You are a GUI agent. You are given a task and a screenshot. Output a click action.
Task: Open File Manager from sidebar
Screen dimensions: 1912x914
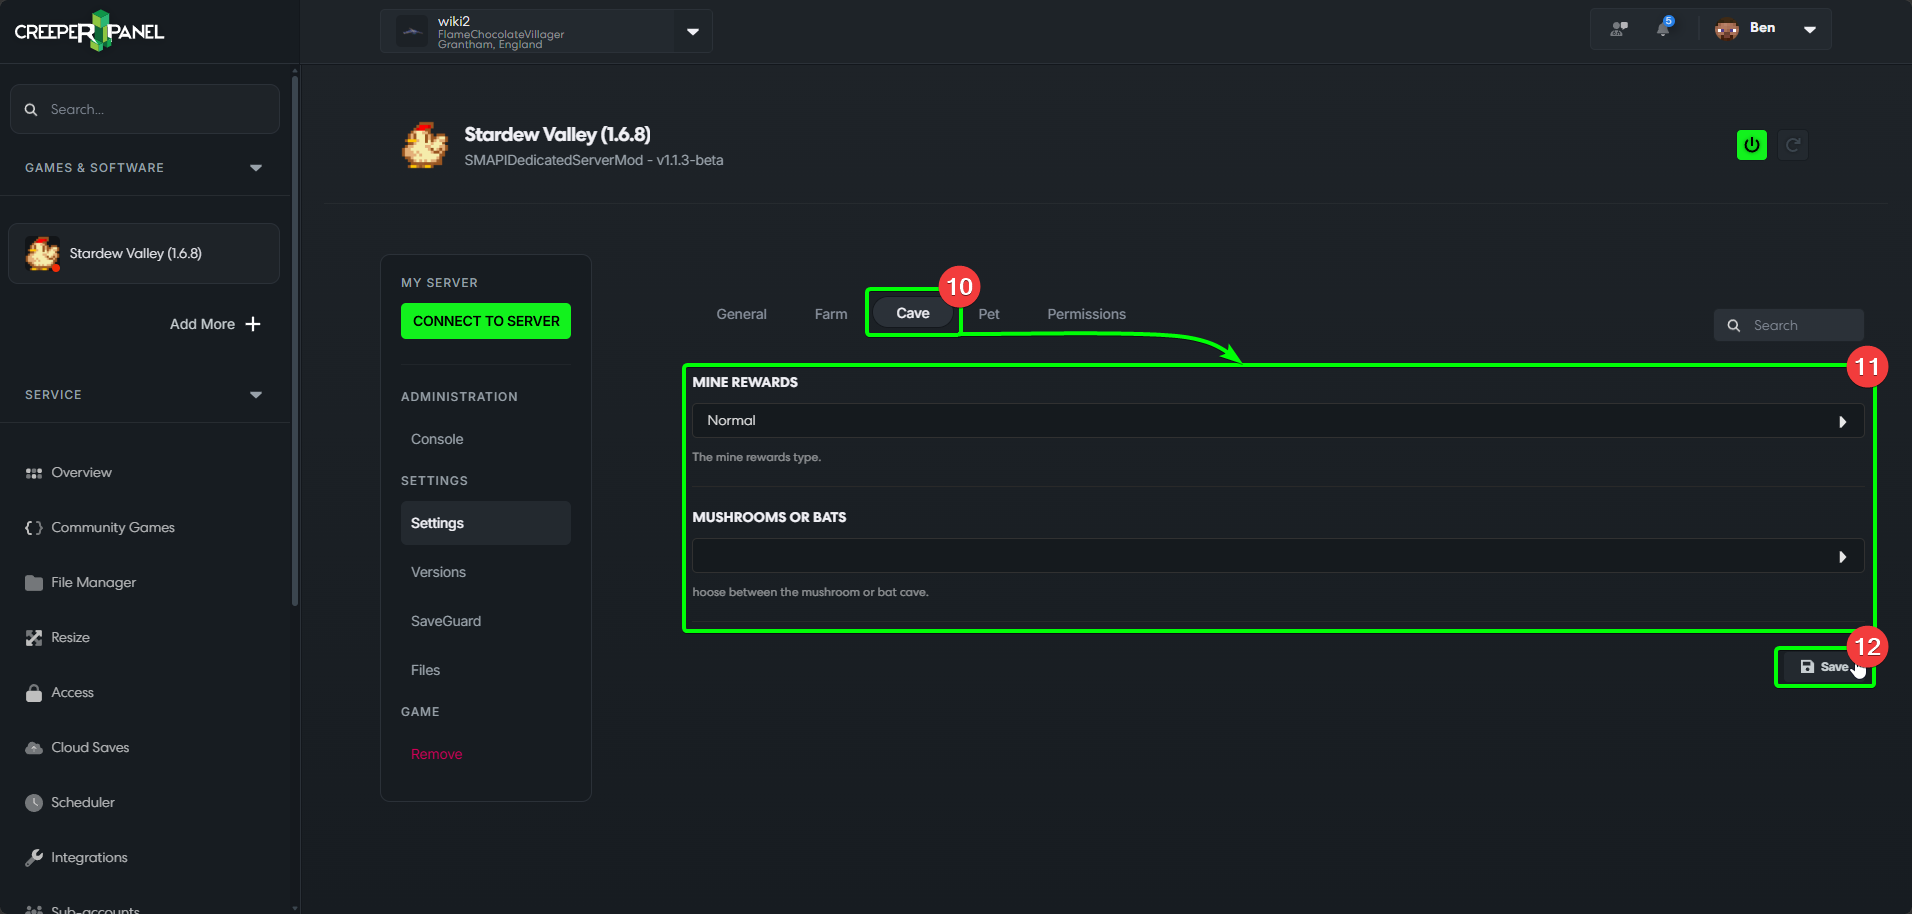[x=93, y=582]
